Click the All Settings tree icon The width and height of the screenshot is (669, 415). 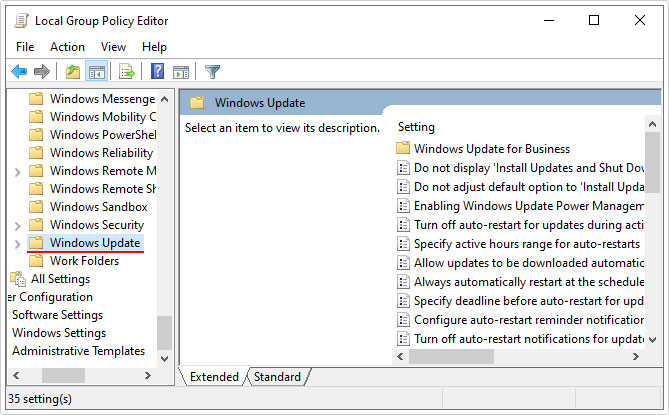18,279
